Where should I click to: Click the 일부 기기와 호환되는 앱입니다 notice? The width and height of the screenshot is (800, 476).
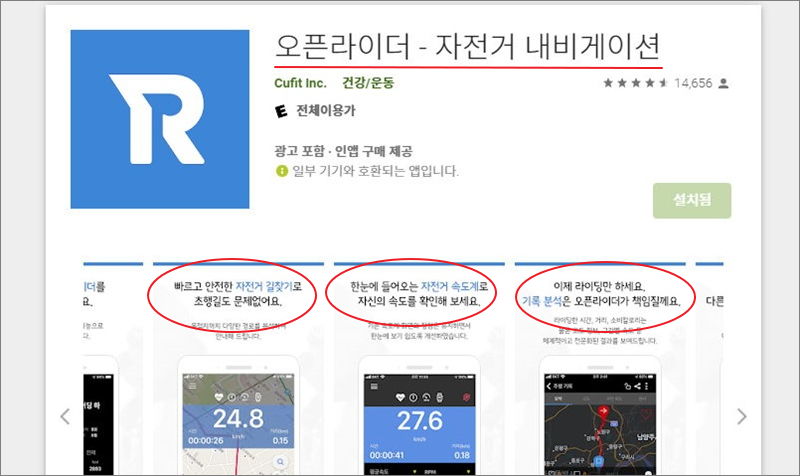point(375,171)
